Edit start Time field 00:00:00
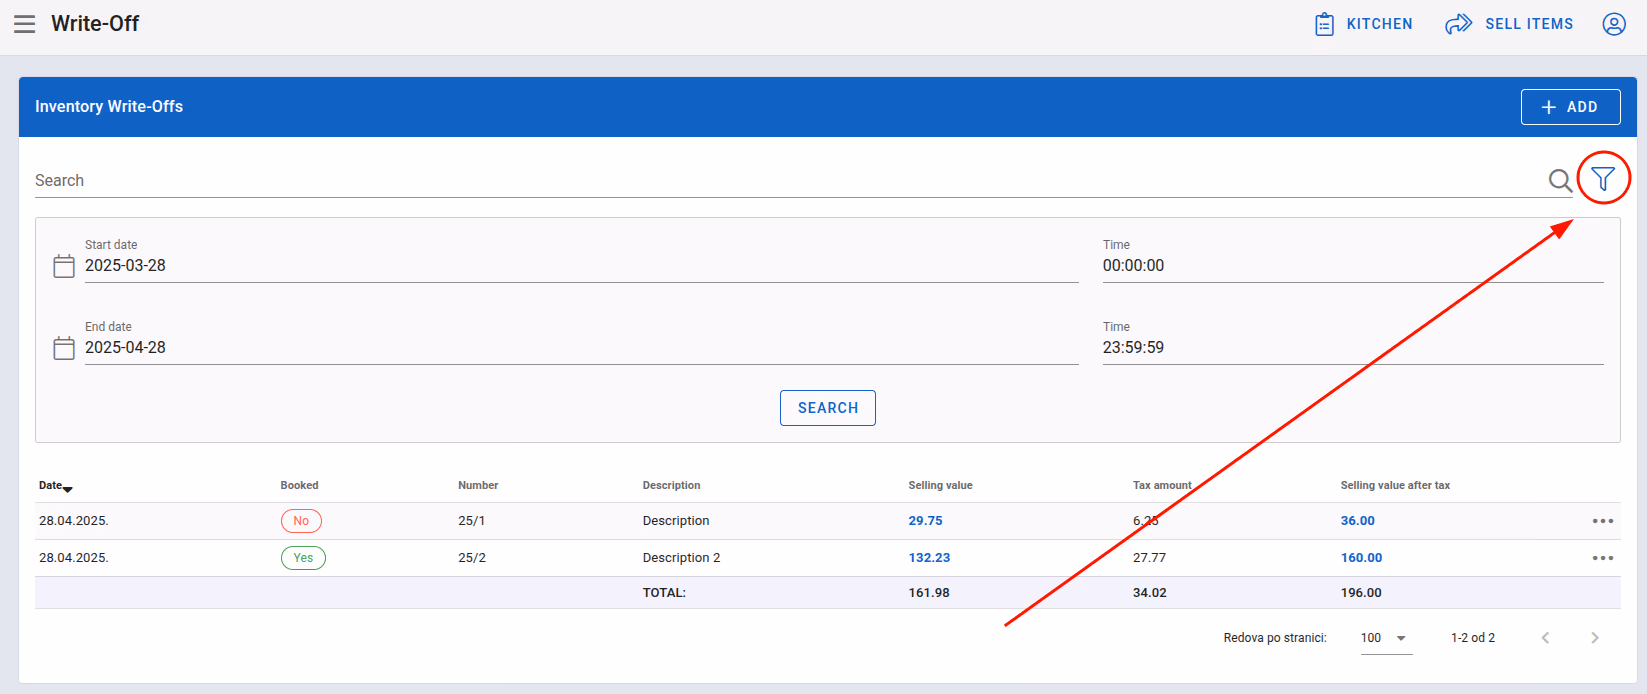1647x694 pixels. pyautogui.click(x=1353, y=266)
